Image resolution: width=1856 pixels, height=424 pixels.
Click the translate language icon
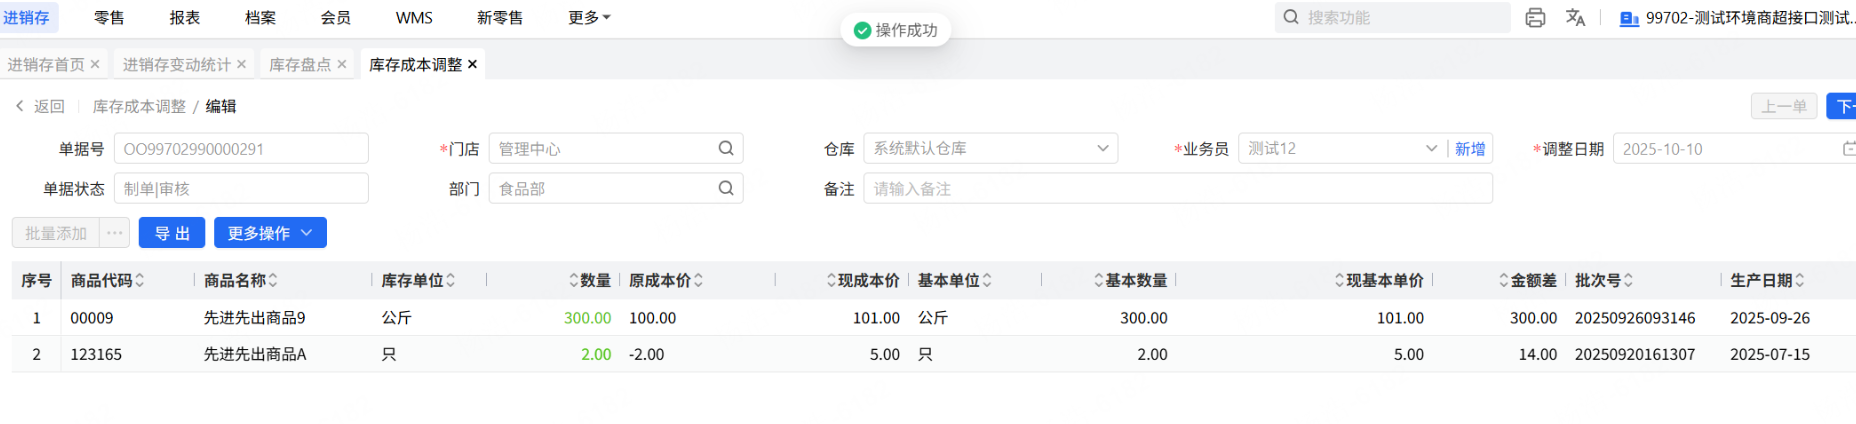click(1575, 18)
